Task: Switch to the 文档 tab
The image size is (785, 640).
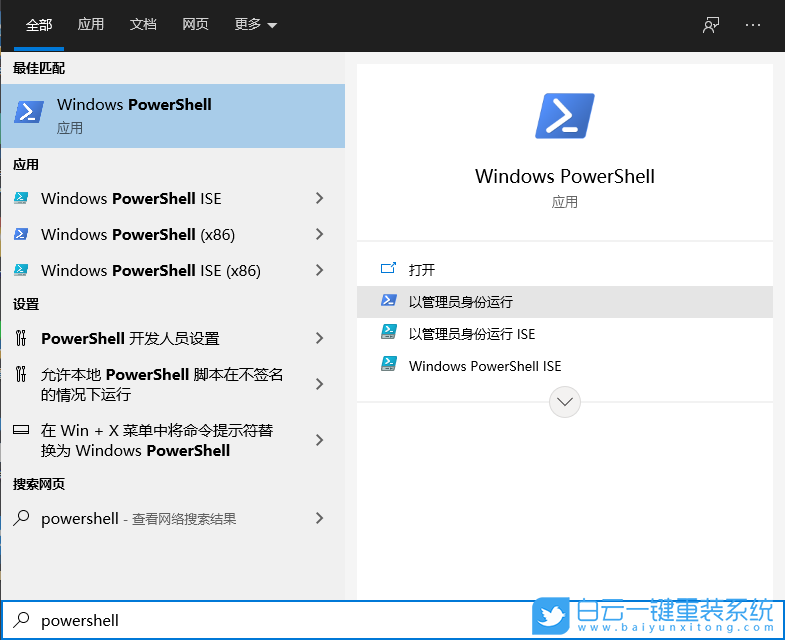Action: [143, 24]
